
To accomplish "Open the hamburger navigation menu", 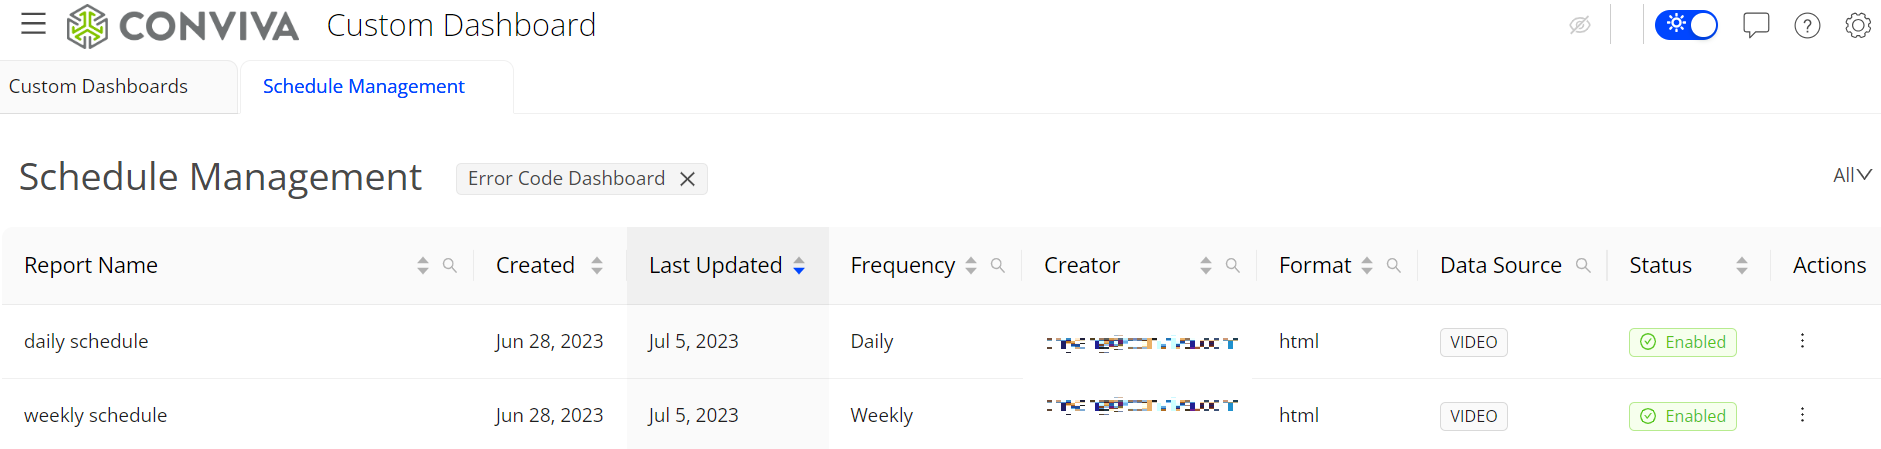I will pyautogui.click(x=34, y=24).
